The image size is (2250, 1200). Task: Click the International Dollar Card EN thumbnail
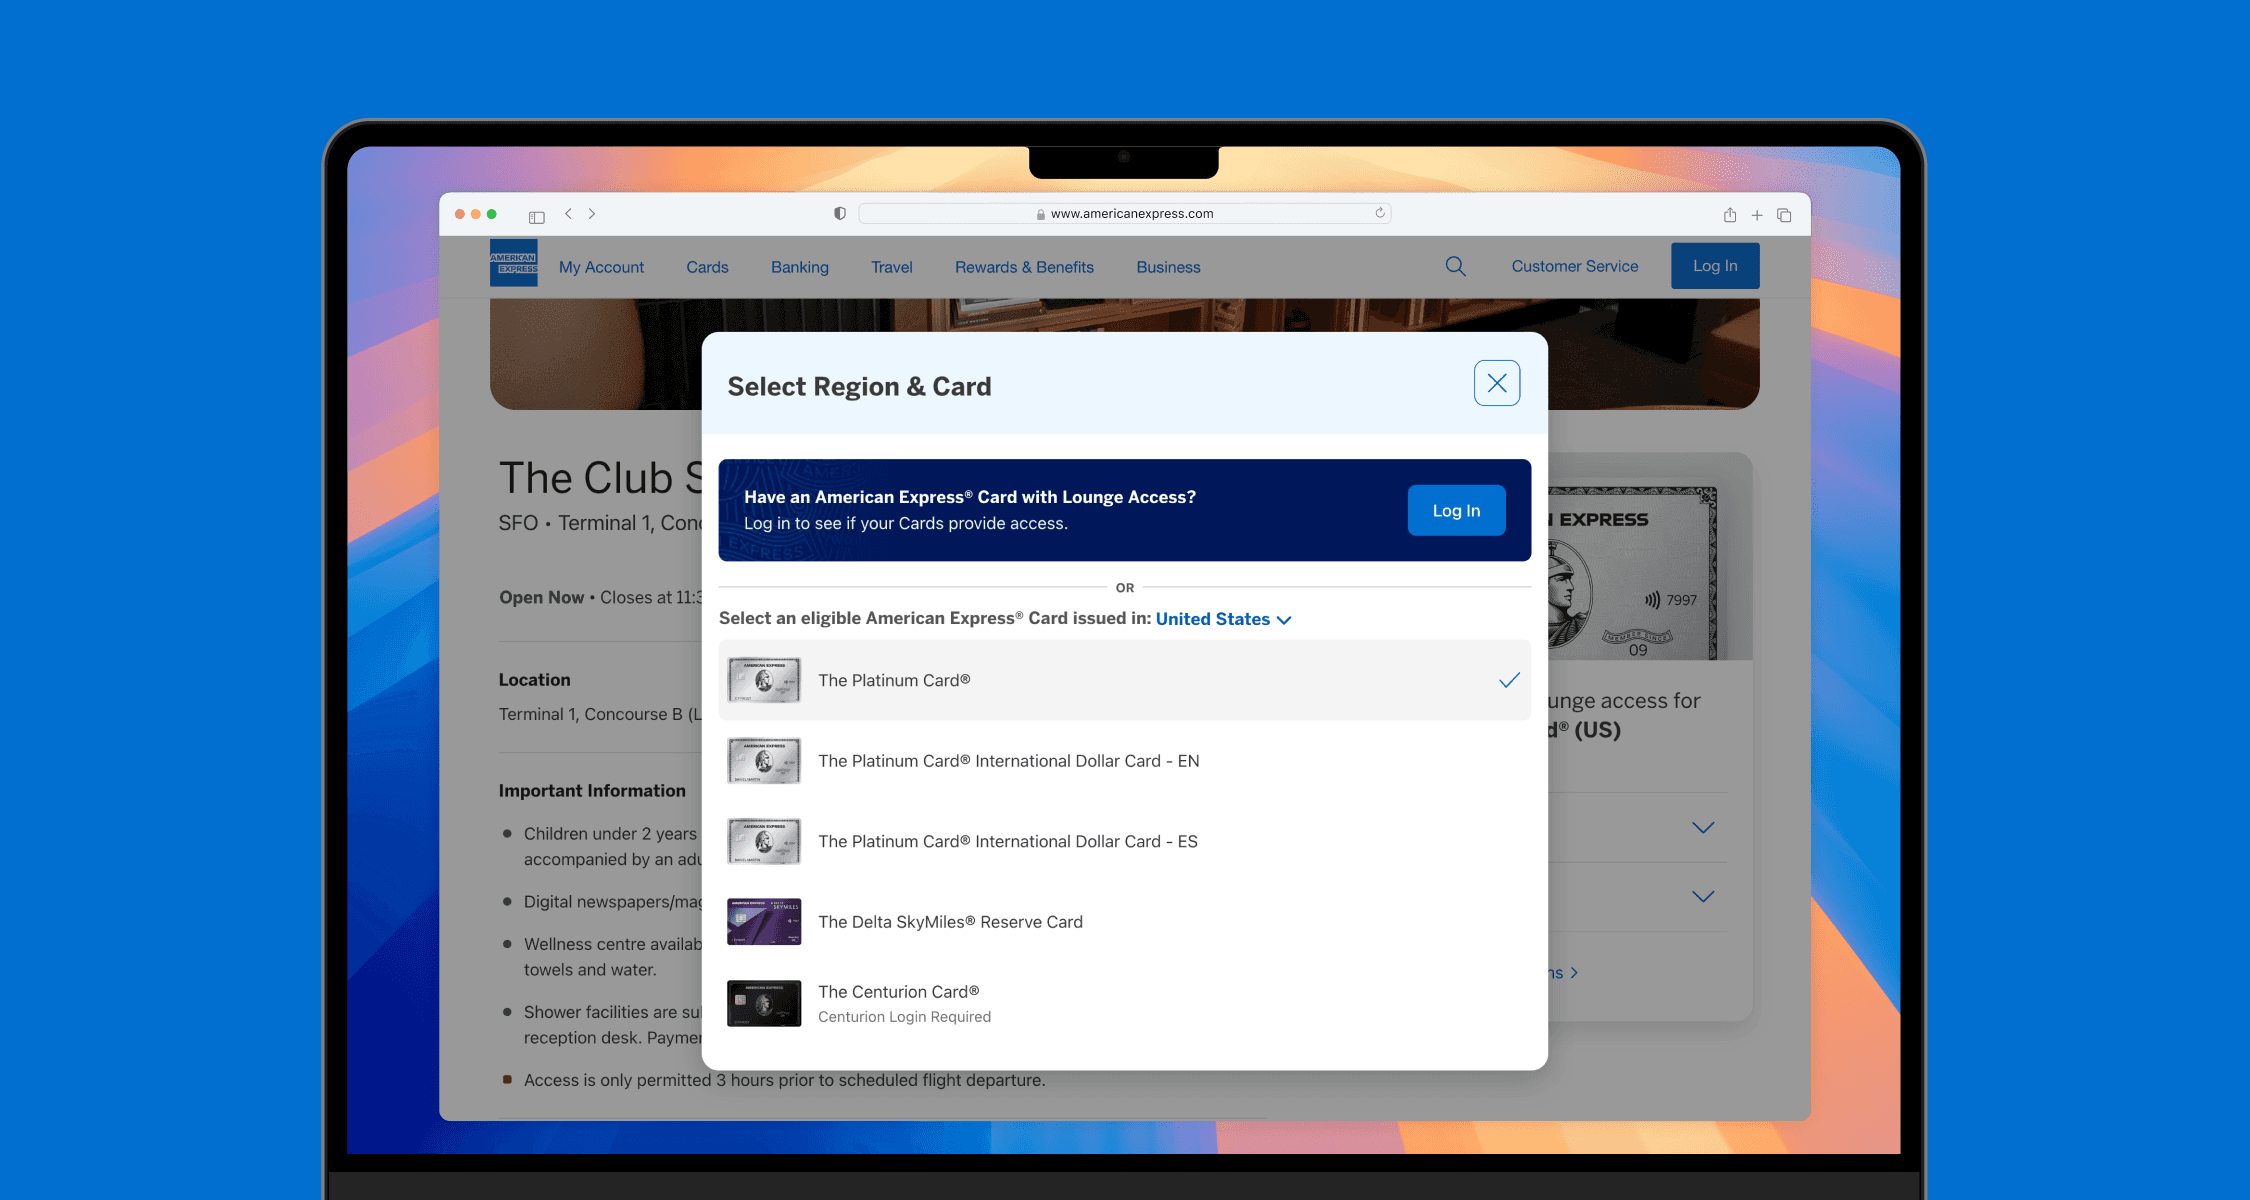coord(764,761)
